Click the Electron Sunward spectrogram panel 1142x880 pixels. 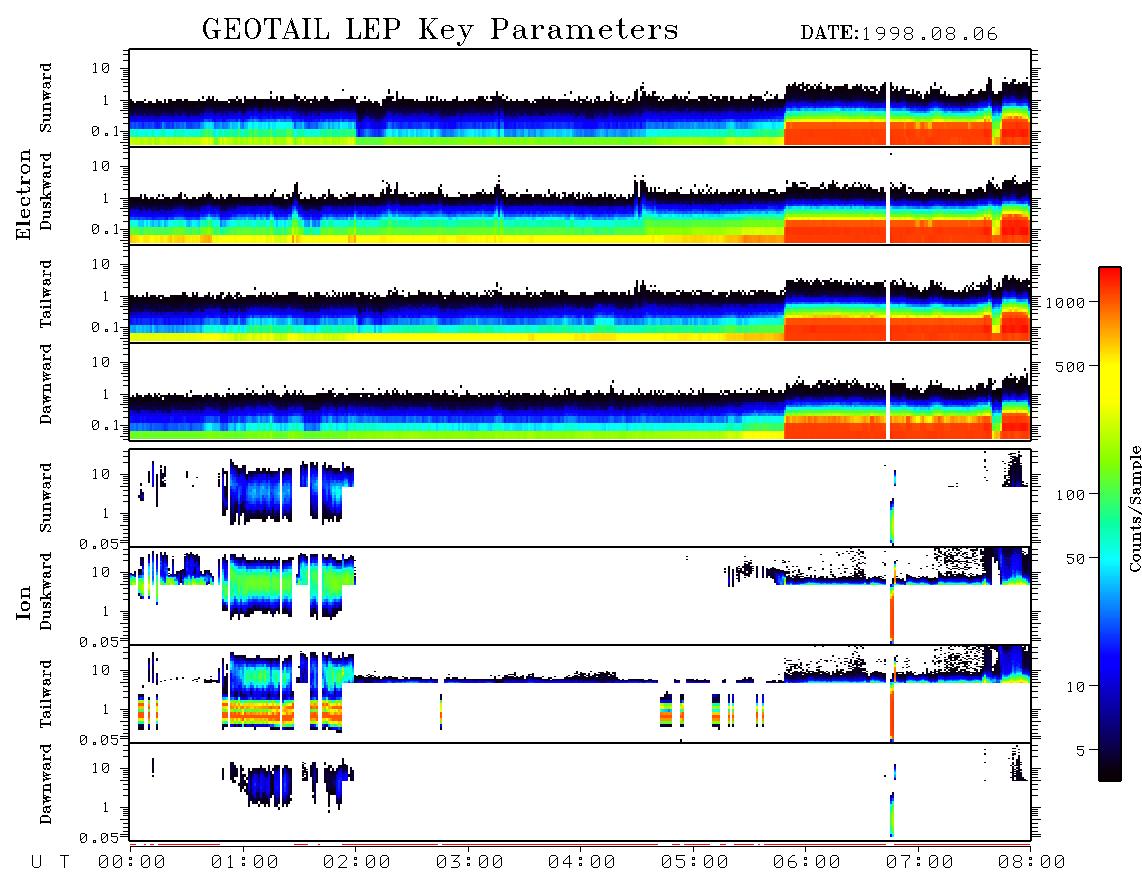(580, 98)
